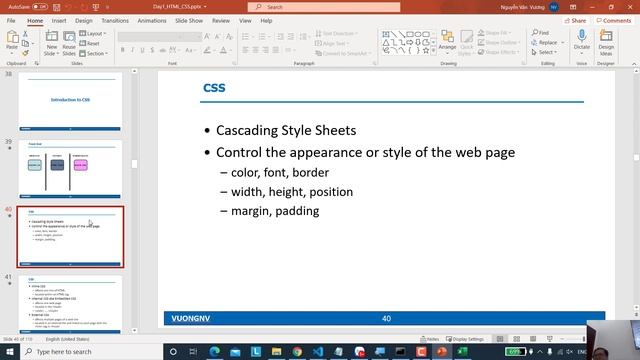Open the font name combo box

coord(151,37)
